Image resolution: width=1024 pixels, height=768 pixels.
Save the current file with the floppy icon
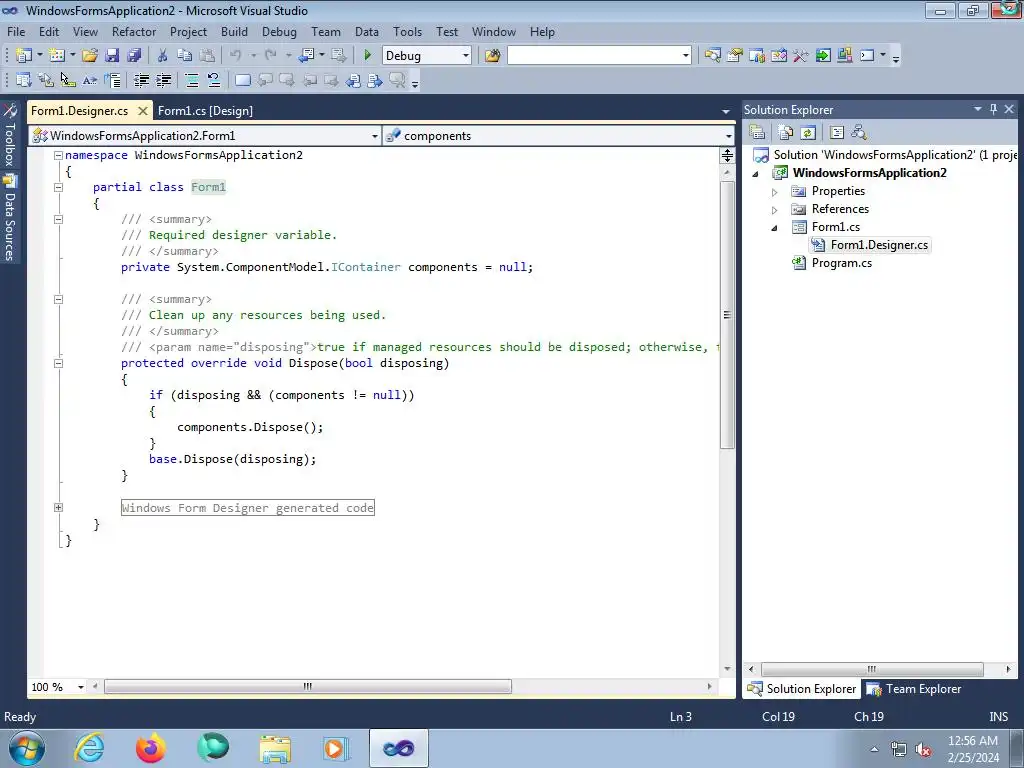pos(112,56)
